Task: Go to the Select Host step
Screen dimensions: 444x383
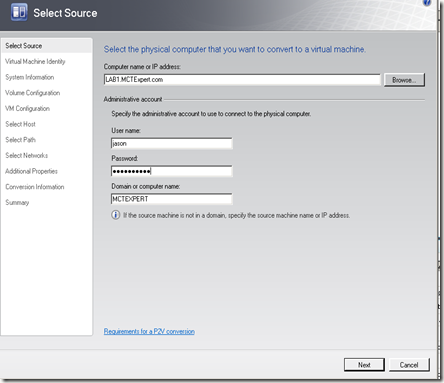Action: click(x=20, y=124)
